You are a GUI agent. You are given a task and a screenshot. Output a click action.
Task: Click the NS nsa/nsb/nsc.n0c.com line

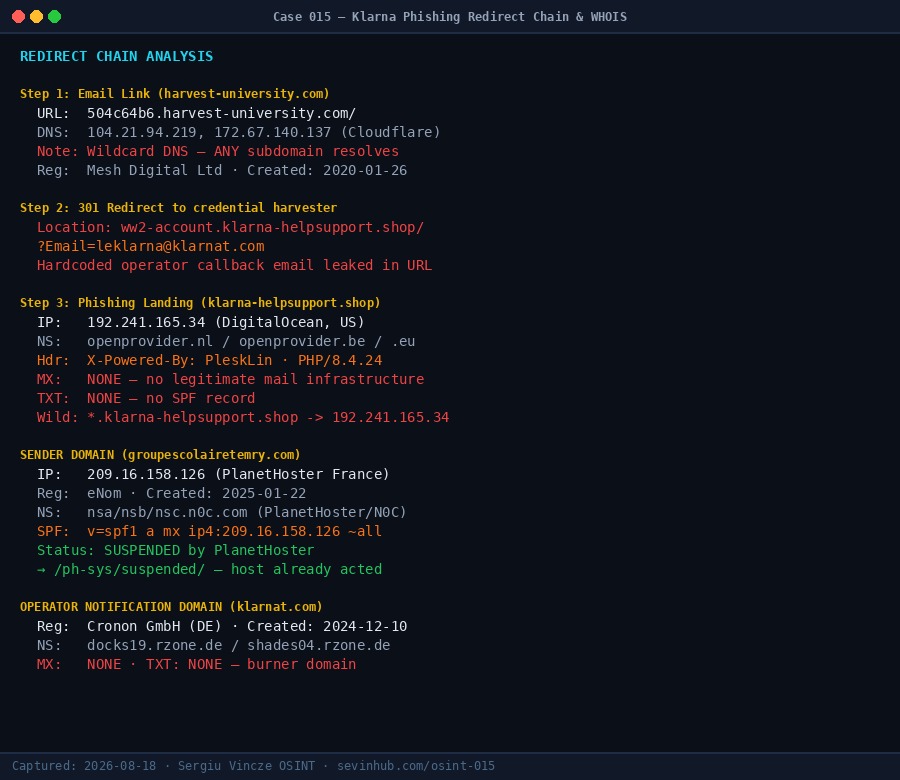coord(222,512)
